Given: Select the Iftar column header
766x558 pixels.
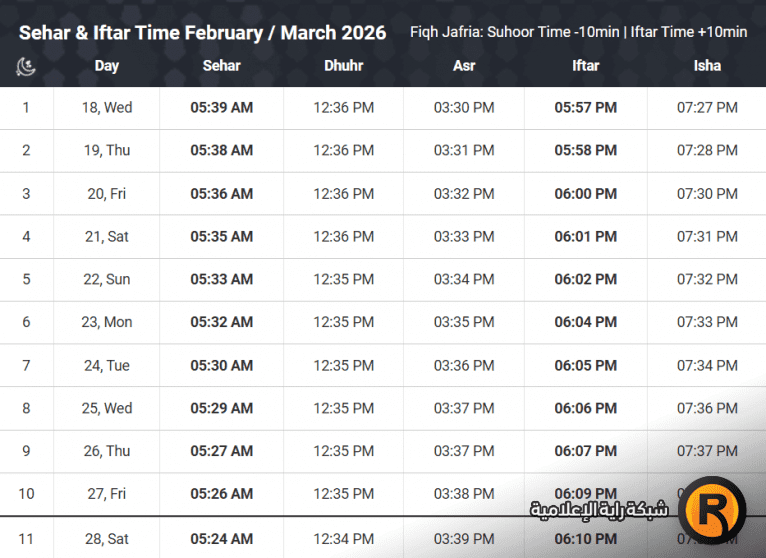Looking at the screenshot, I should [x=586, y=66].
